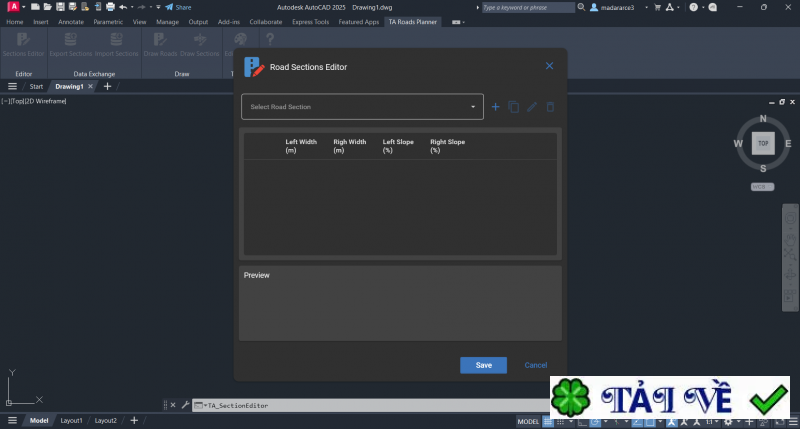Switch to the Start file tab
The width and height of the screenshot is (800, 429).
pos(36,86)
